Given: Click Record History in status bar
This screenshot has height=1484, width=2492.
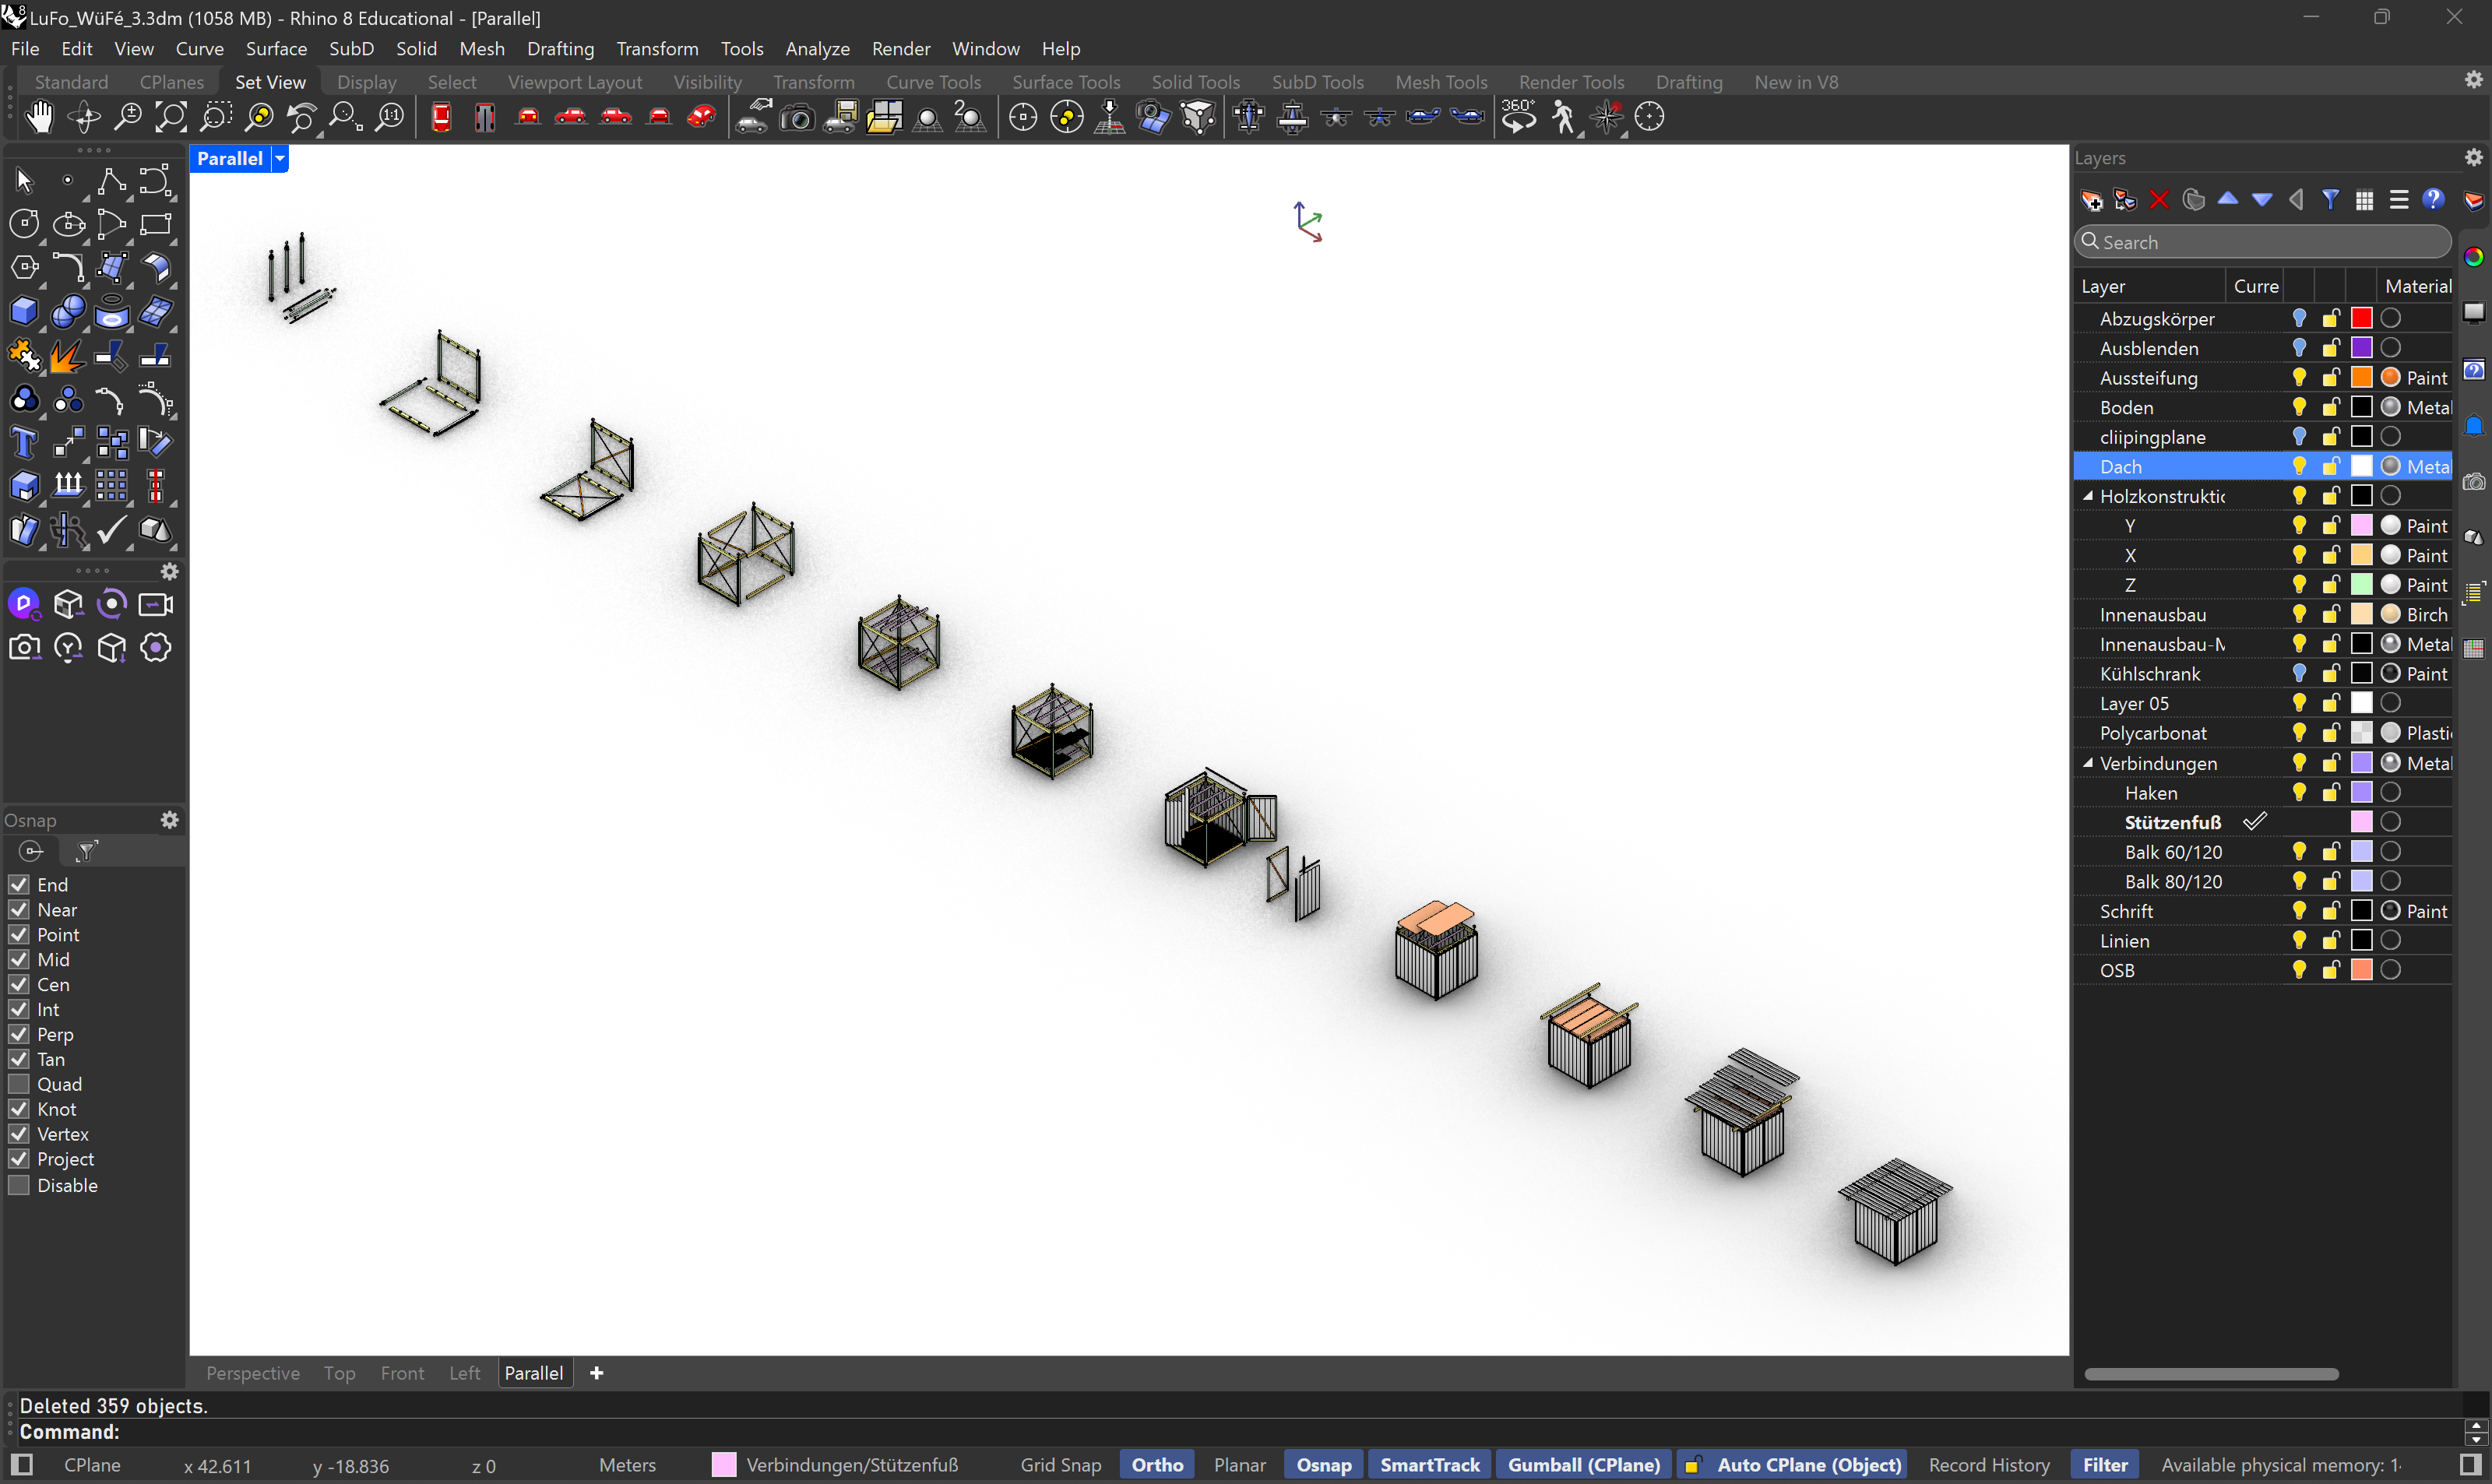Looking at the screenshot, I should point(1989,1465).
